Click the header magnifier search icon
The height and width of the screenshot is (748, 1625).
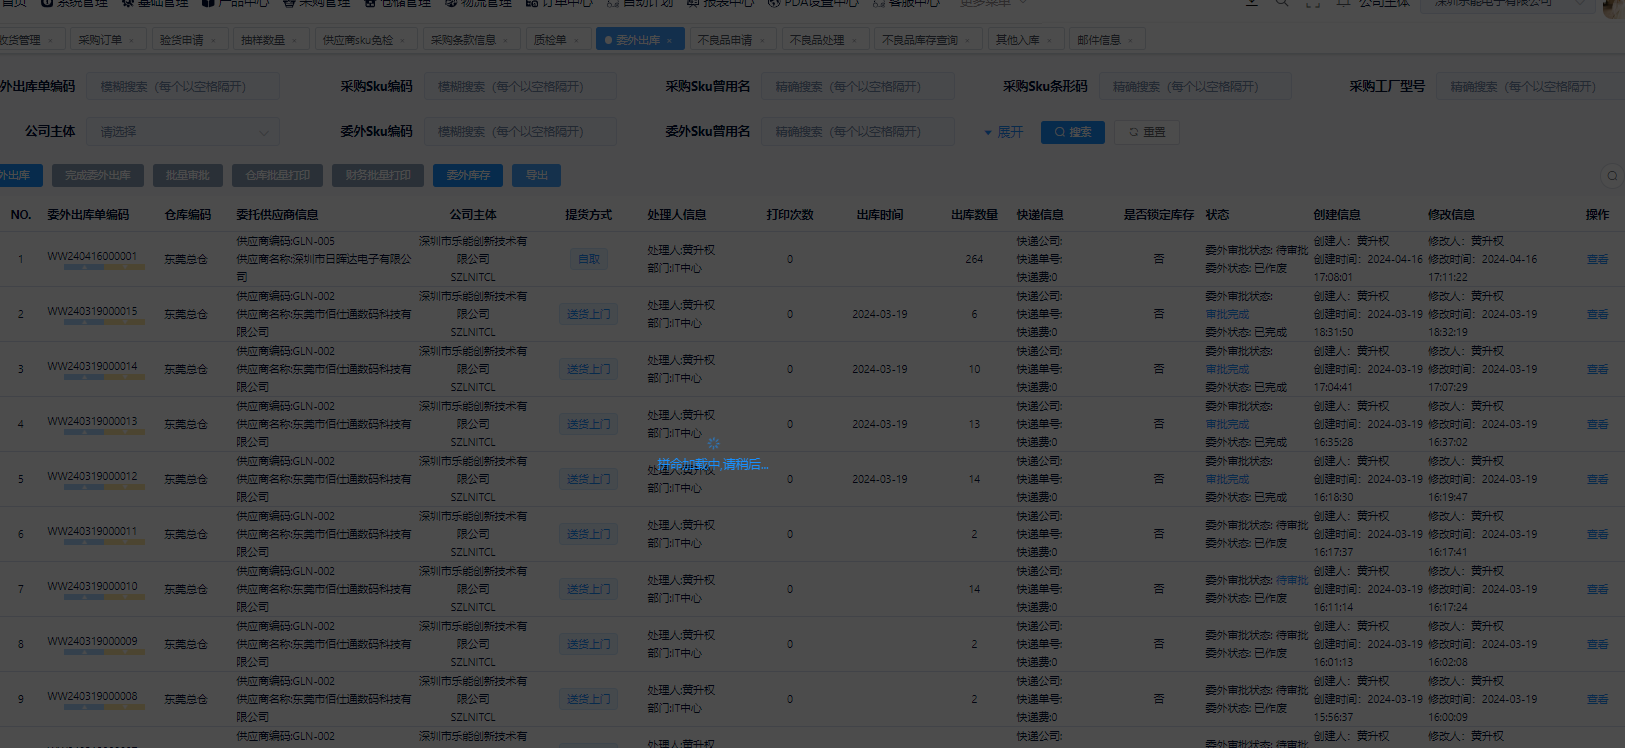click(1281, 3)
